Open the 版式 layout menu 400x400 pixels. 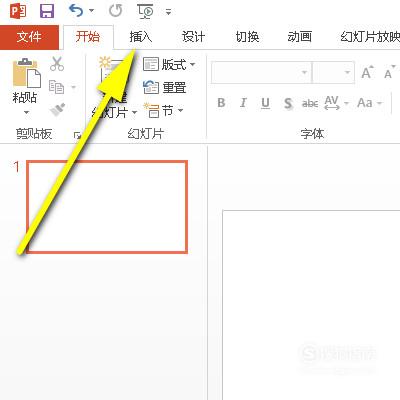[x=169, y=64]
